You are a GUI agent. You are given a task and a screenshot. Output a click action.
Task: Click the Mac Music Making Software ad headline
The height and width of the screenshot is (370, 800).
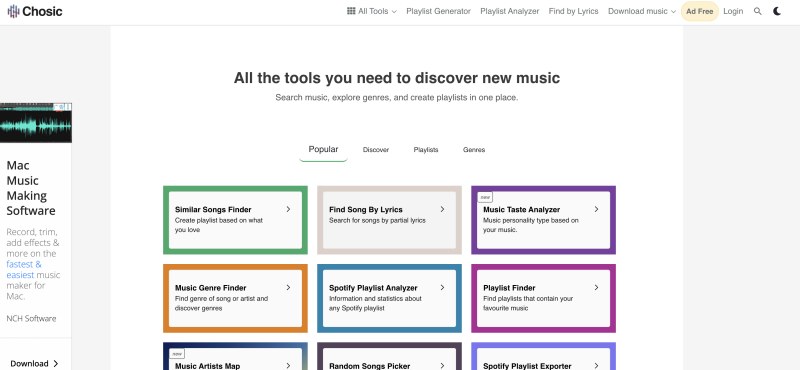31,188
